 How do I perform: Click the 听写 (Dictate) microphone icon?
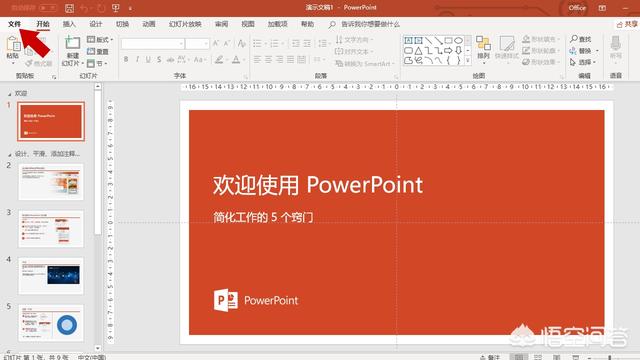pyautogui.click(x=616, y=43)
